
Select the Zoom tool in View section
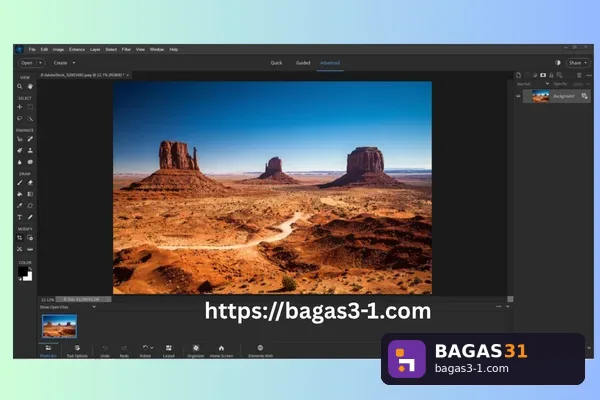pos(20,87)
